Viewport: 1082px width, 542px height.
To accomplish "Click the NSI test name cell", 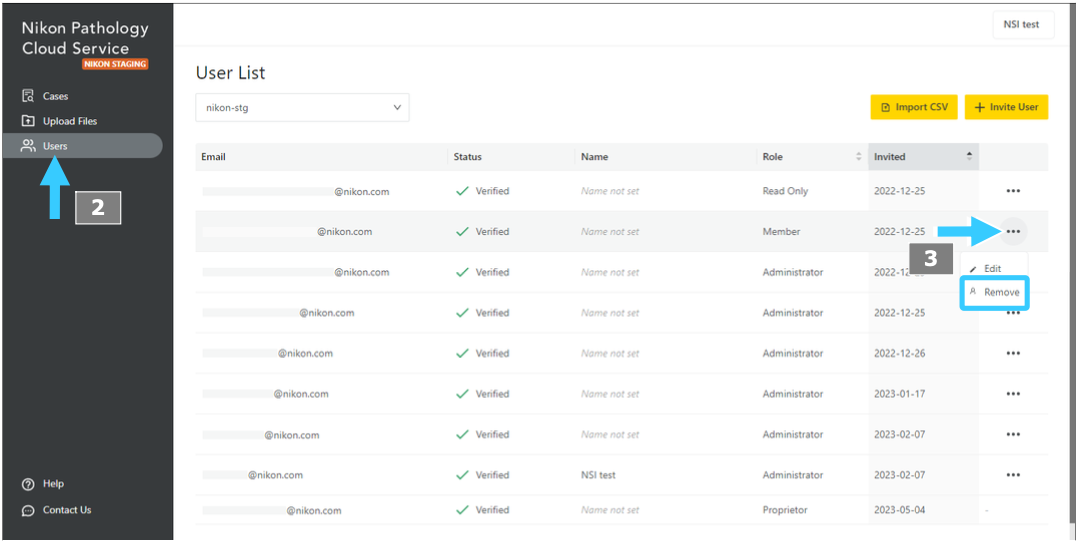I will pyautogui.click(x=598, y=475).
